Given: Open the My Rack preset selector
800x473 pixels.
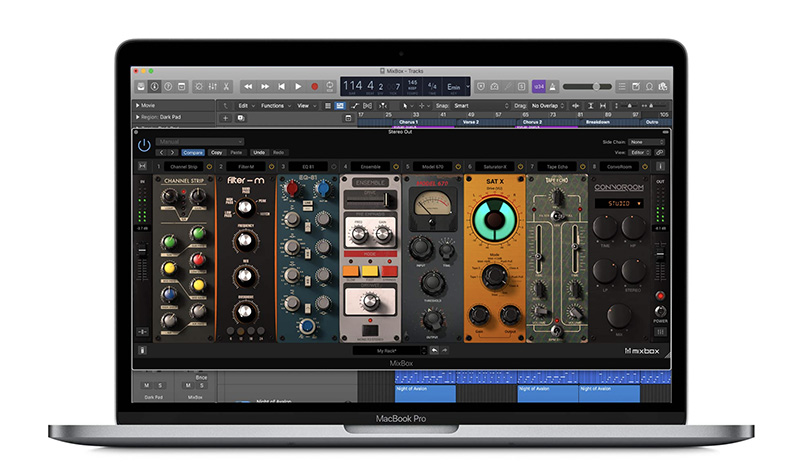Looking at the screenshot, I should [x=389, y=351].
